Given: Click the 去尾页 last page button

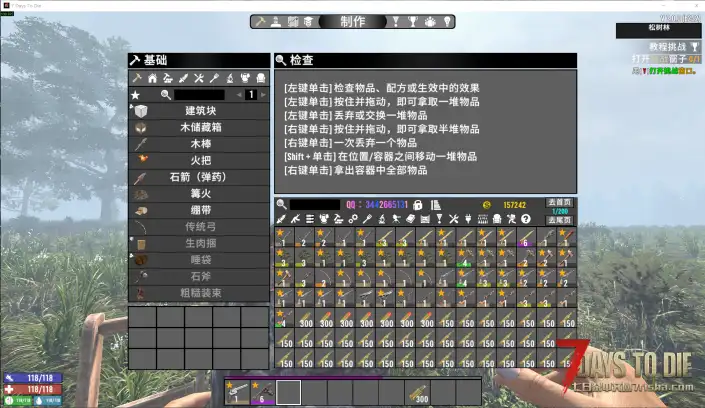Looking at the screenshot, I should 559,220.
